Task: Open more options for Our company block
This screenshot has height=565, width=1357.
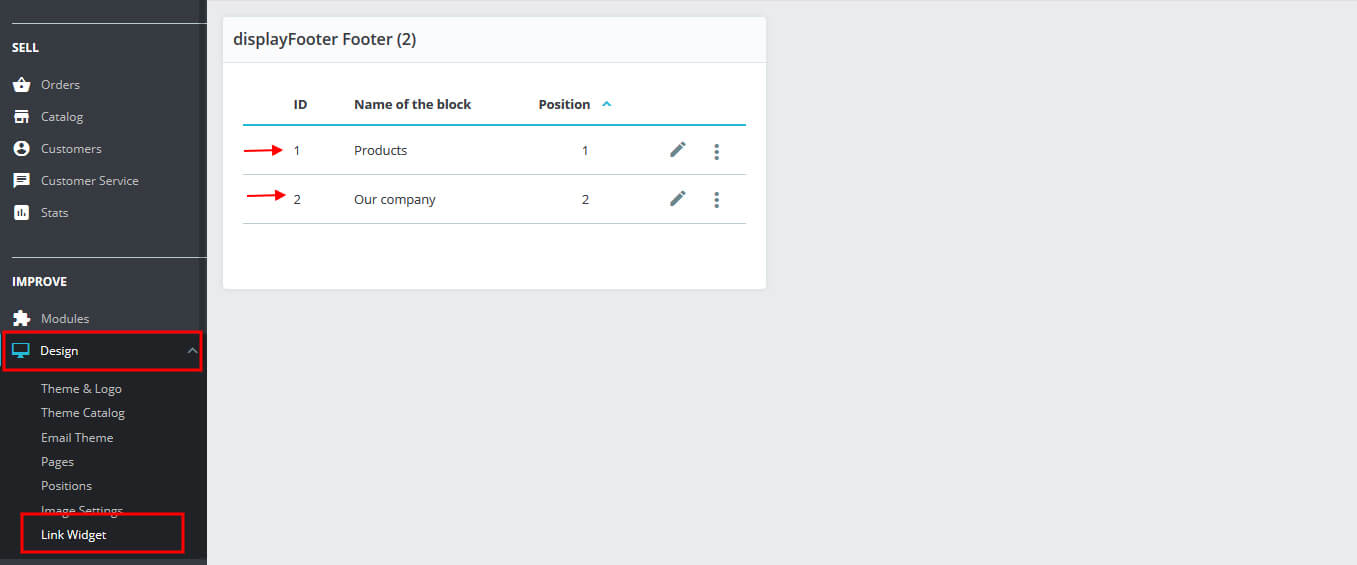Action: pos(717,200)
